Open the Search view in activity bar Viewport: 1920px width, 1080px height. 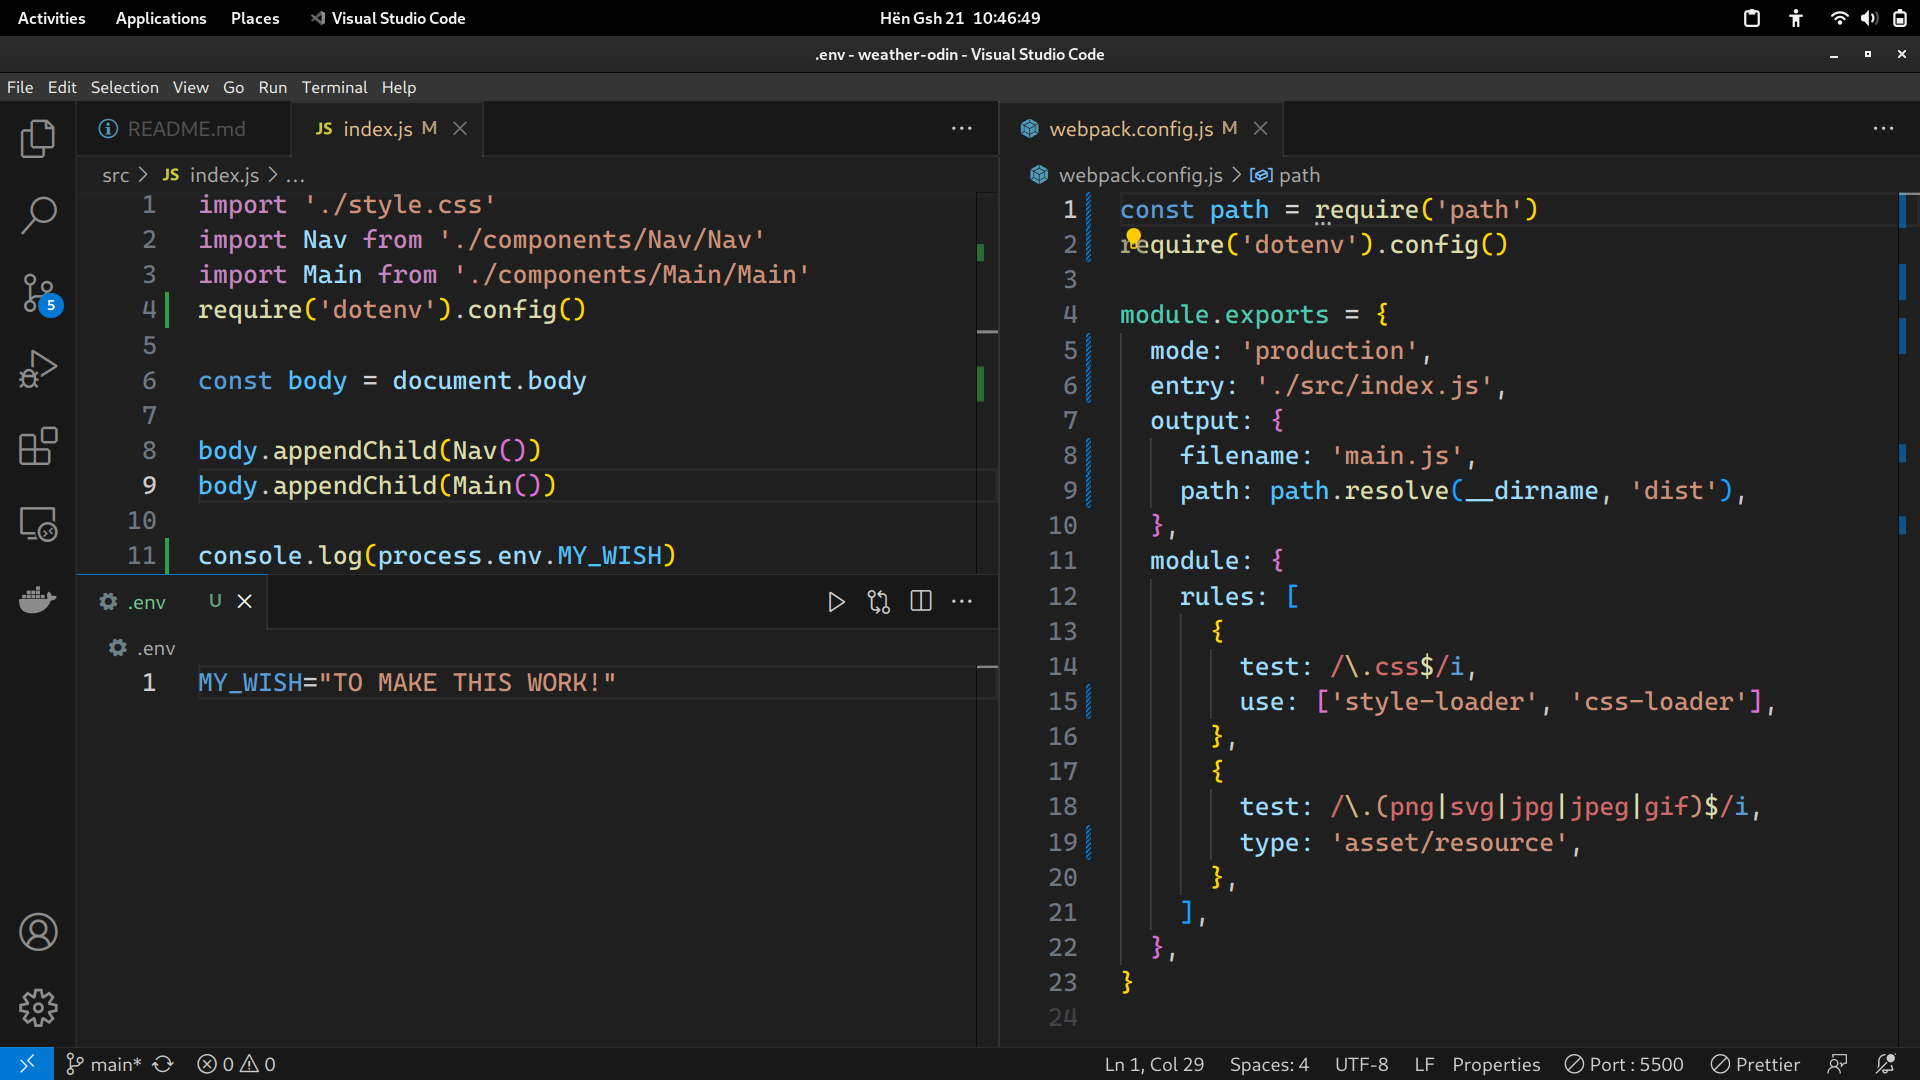coord(38,214)
